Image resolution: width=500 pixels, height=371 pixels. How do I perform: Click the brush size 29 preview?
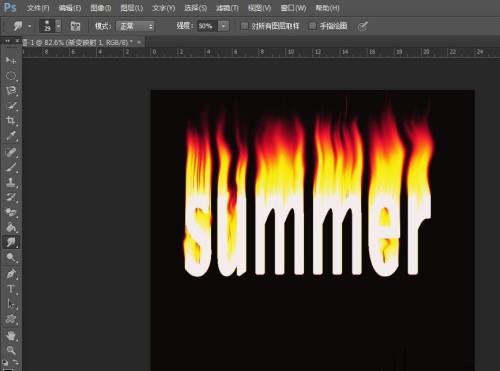(x=47, y=26)
